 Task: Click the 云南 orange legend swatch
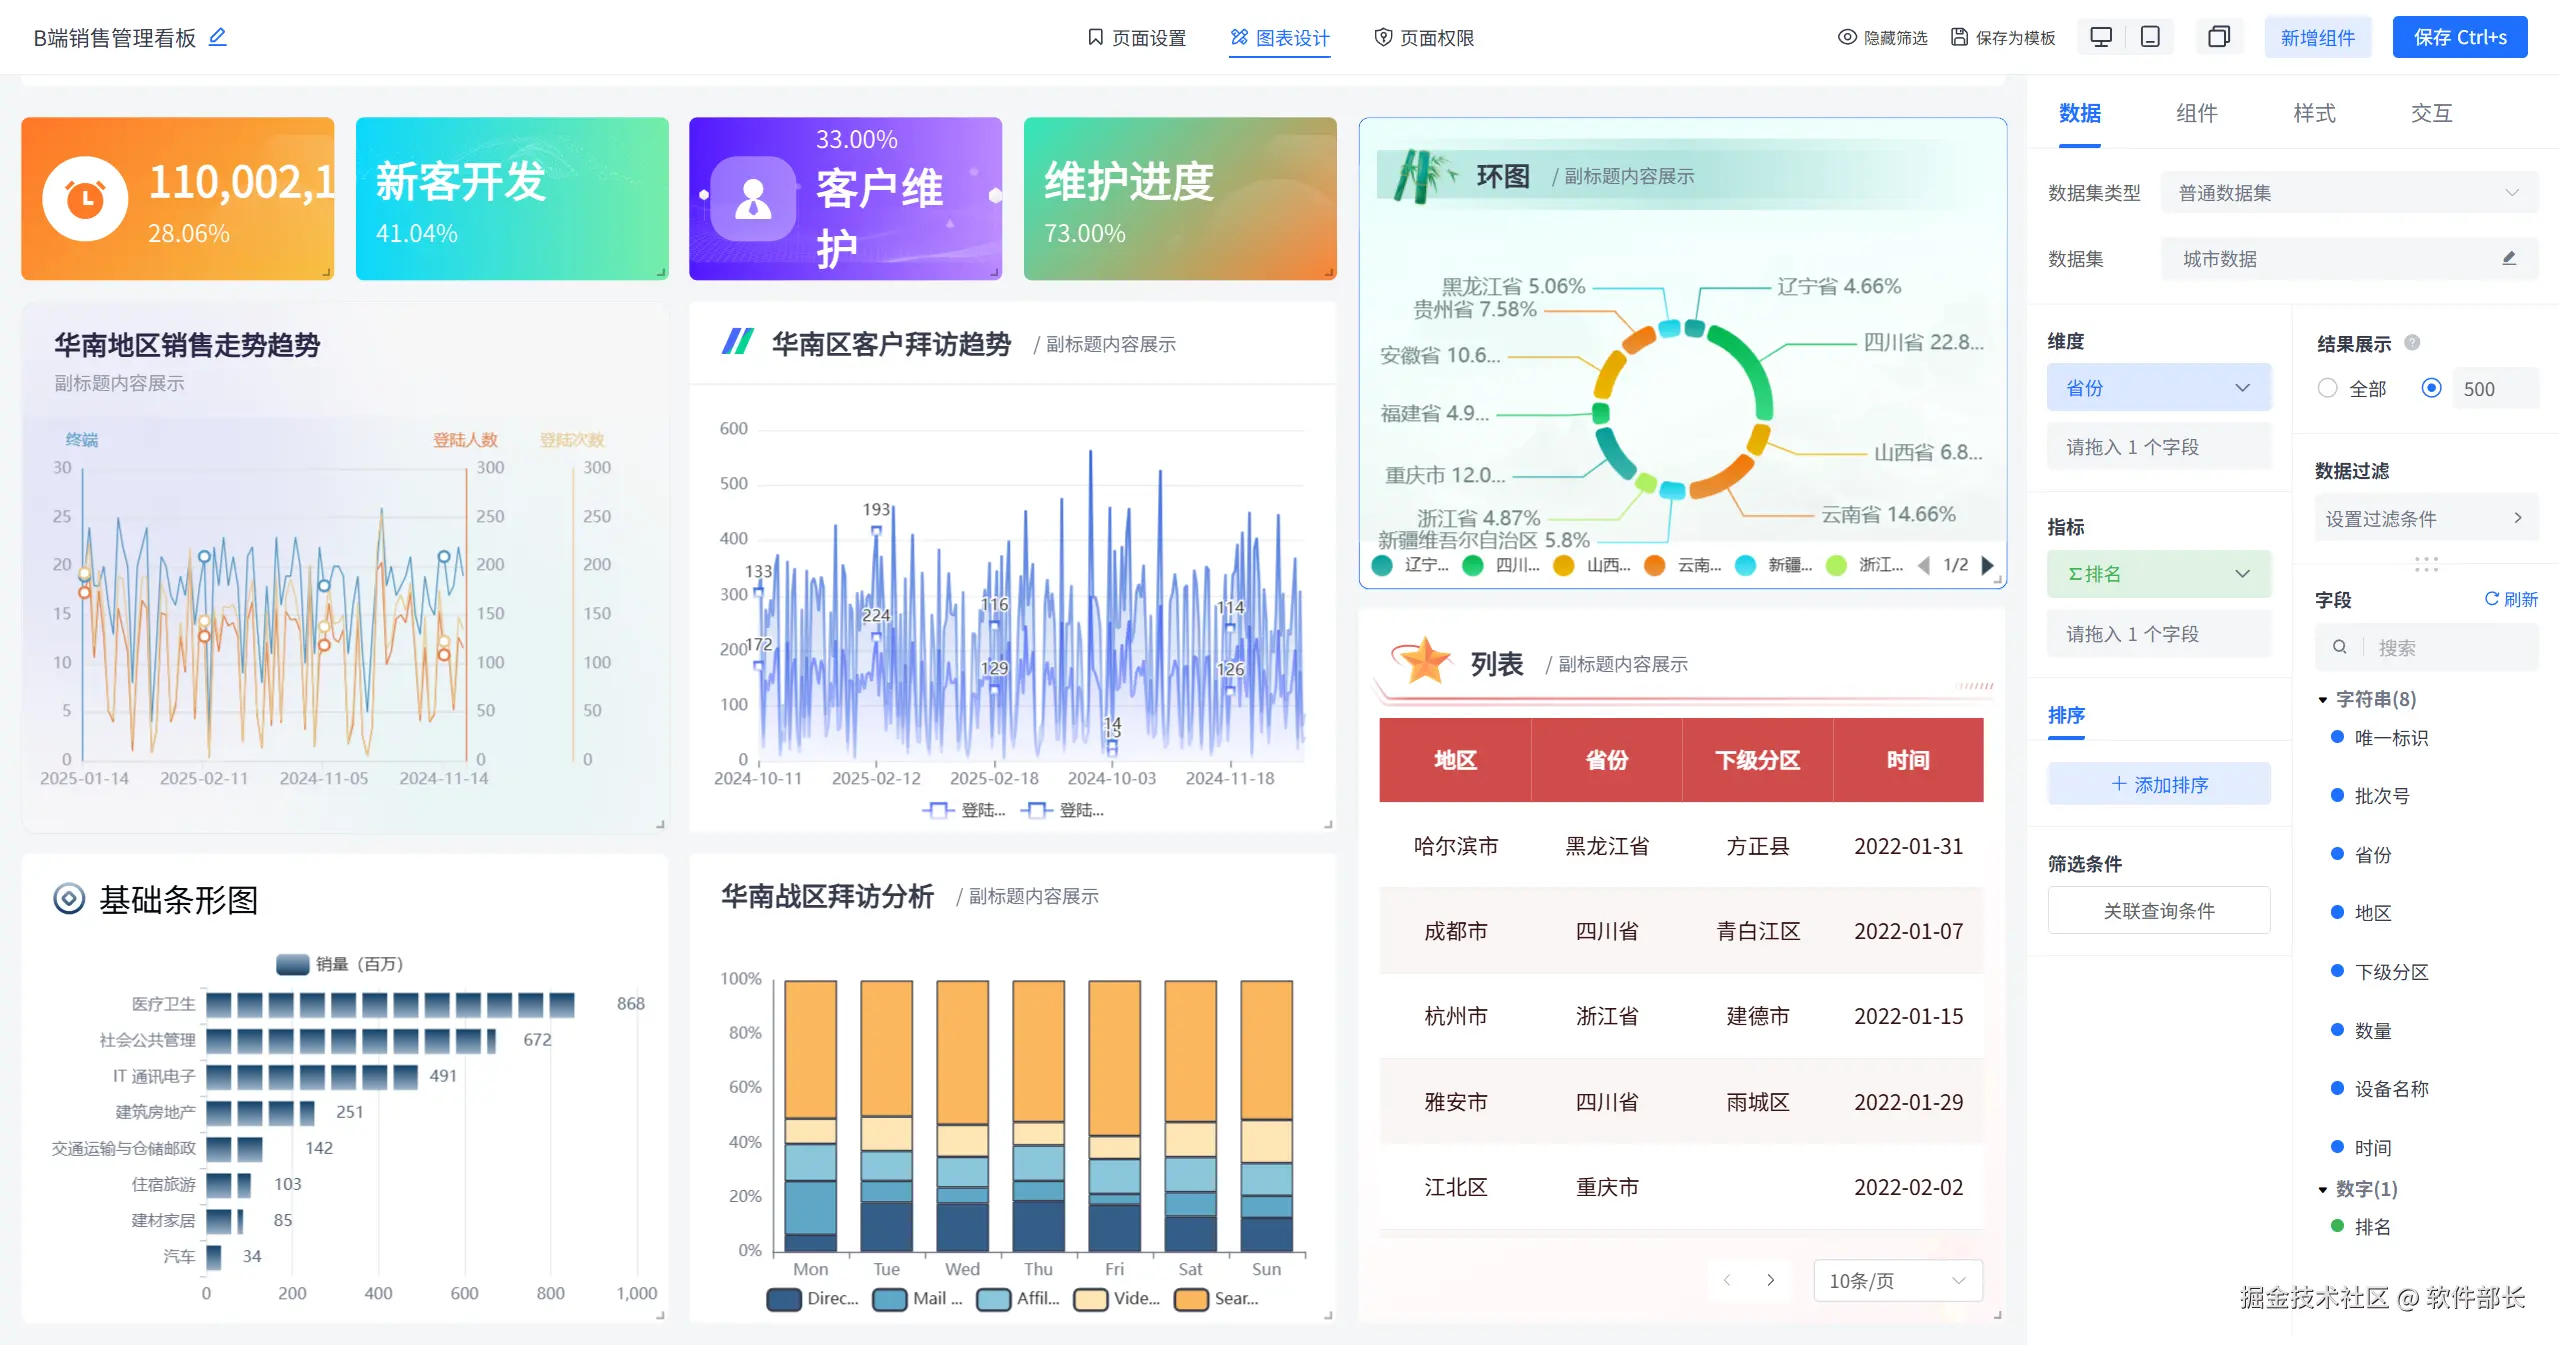1655,565
